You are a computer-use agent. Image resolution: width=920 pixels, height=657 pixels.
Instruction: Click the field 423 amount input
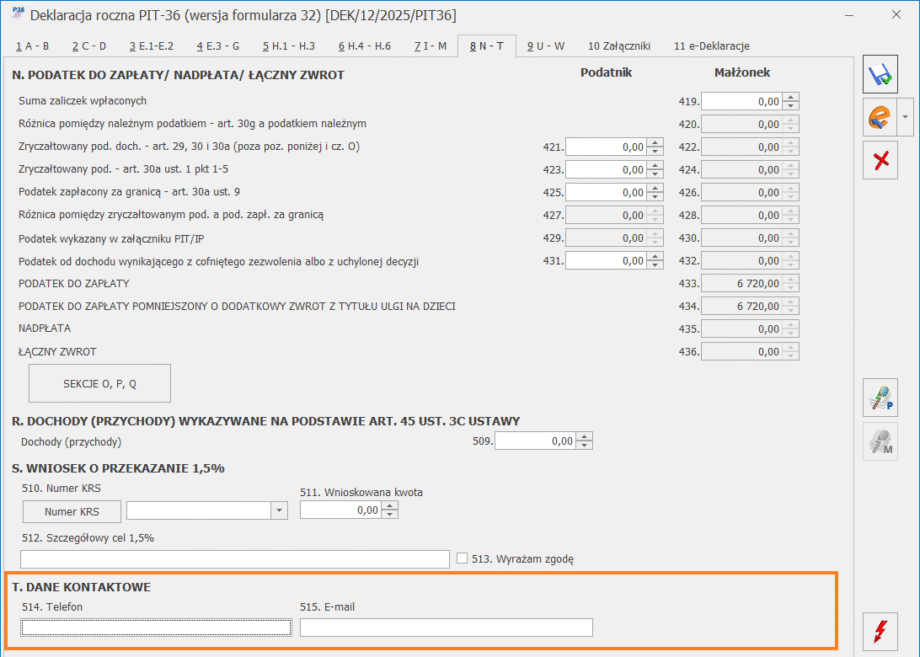click(606, 170)
